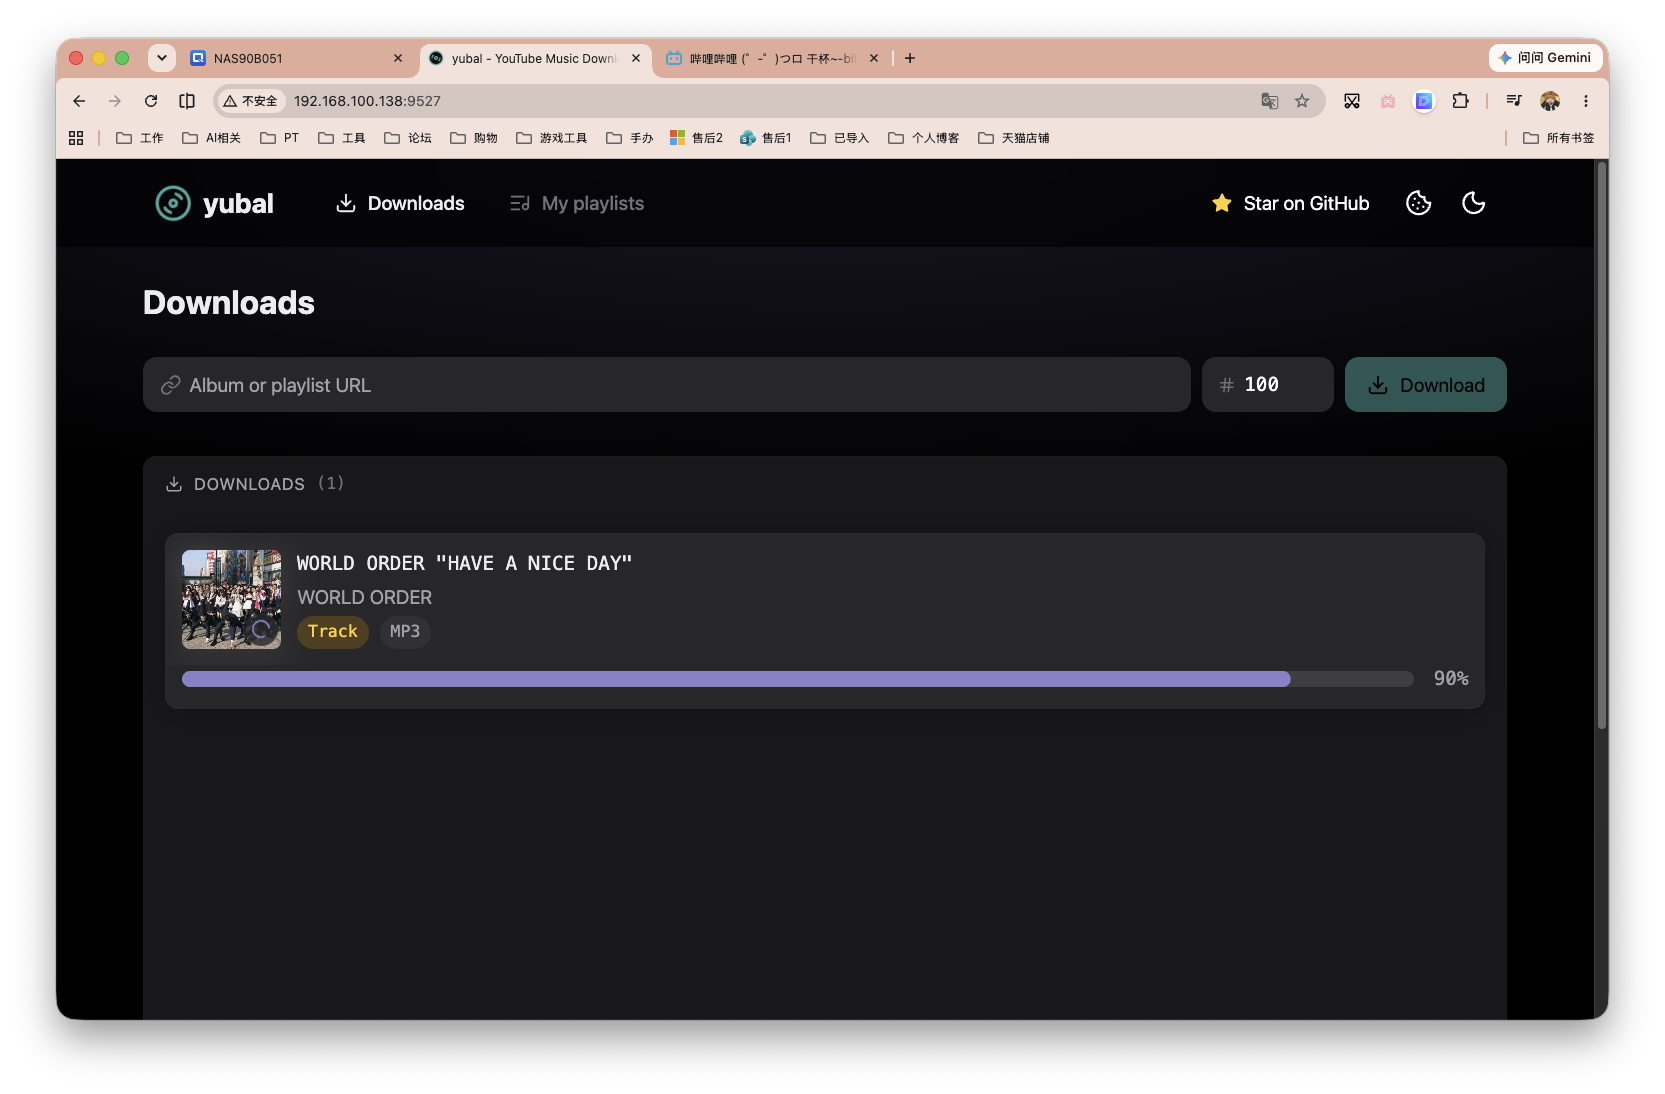Click the download progress bar at 90%
The width and height of the screenshot is (1665, 1094).
[797, 679]
